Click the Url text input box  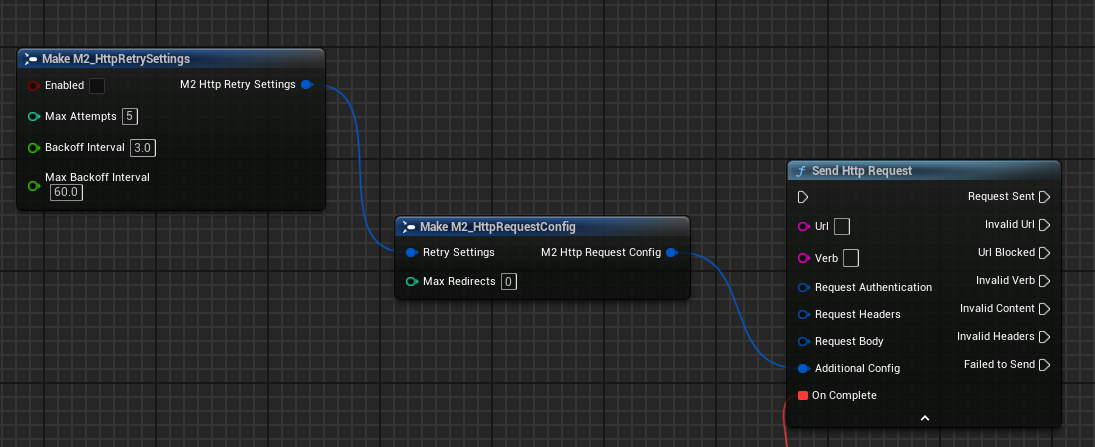[842, 227]
